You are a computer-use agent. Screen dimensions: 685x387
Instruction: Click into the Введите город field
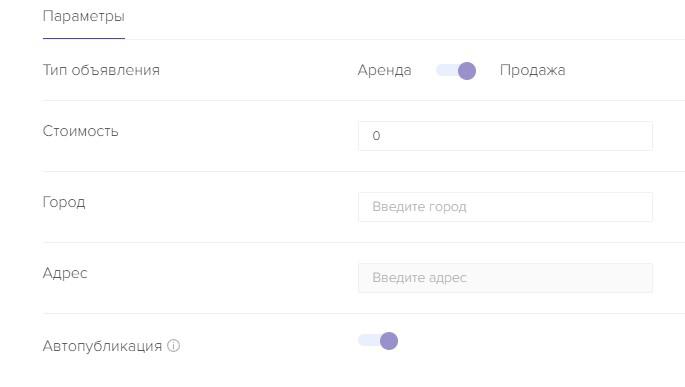point(505,207)
